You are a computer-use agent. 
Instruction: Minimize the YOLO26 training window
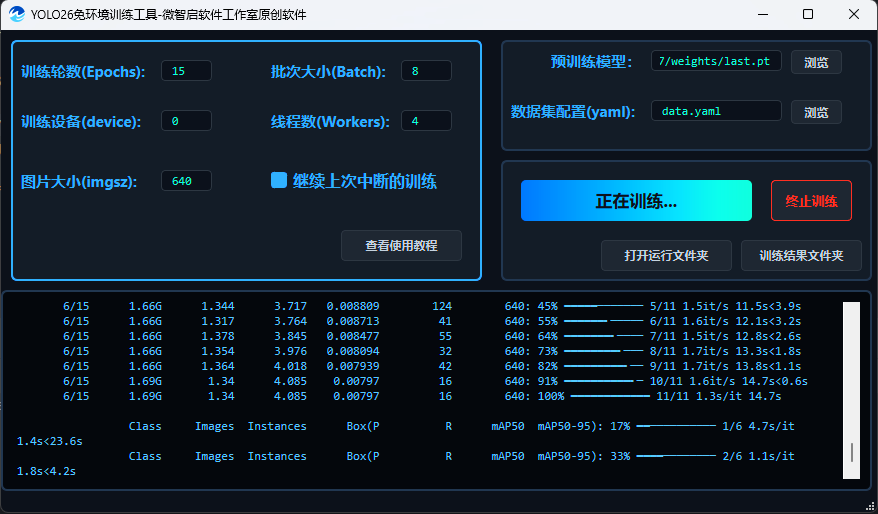(x=763, y=14)
